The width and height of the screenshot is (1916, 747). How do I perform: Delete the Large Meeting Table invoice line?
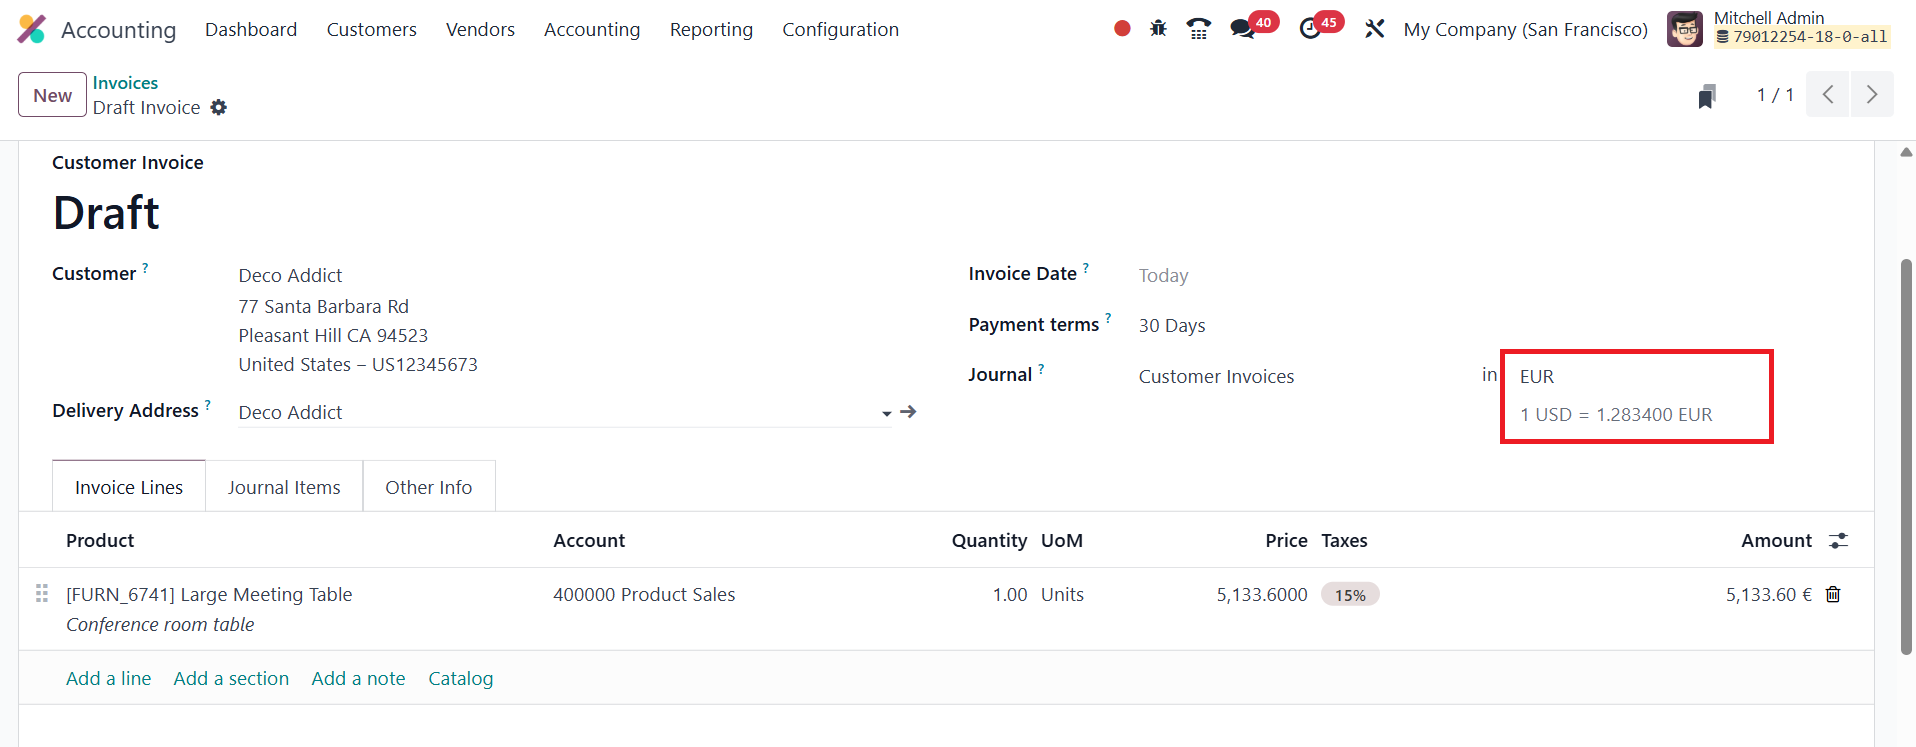point(1833,595)
